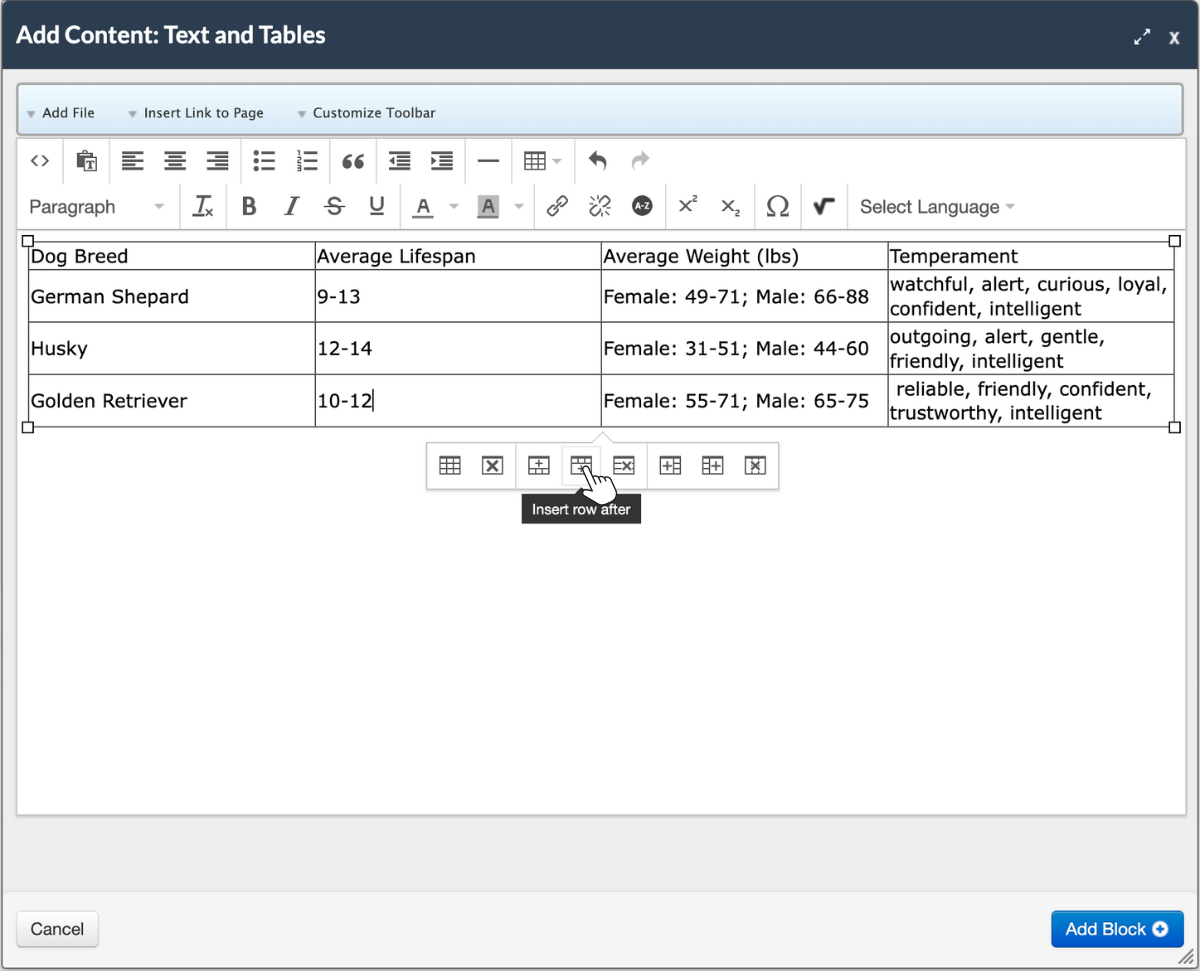
Task: Undo the last edit
Action: 598,161
